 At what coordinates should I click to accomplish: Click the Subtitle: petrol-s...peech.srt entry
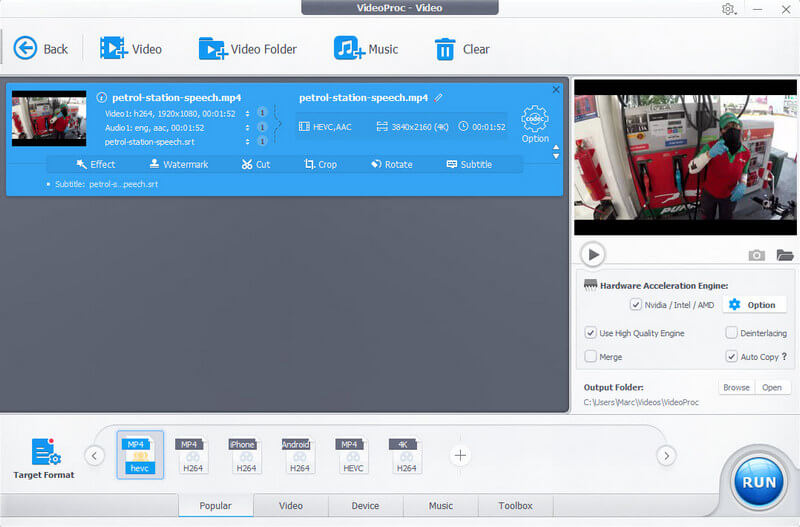(106, 184)
